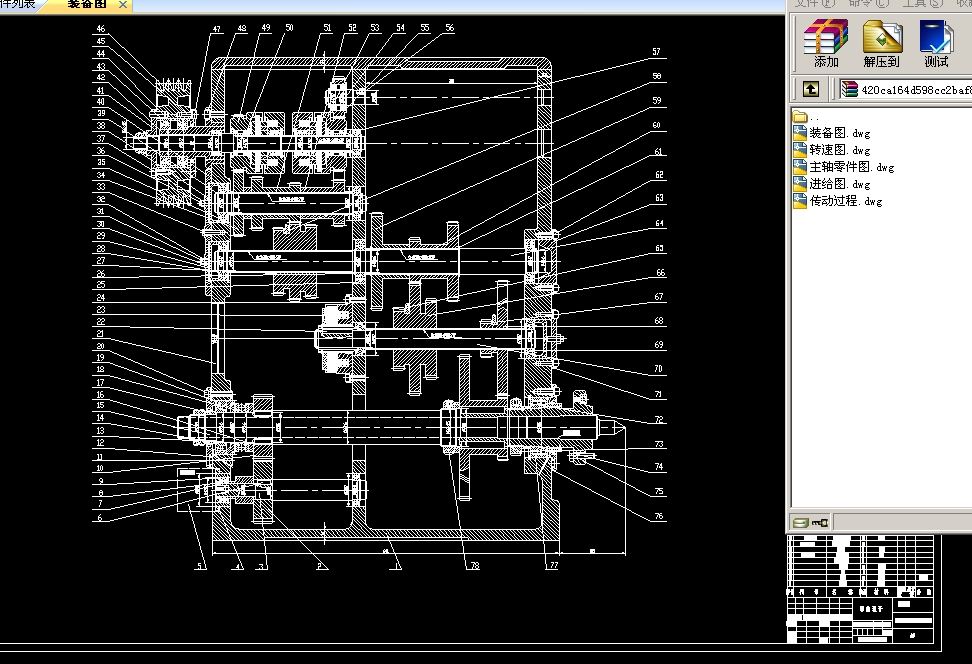Image resolution: width=972 pixels, height=664 pixels.
Task: Open the 命令(C) menu
Action: pyautogui.click(x=868, y=3)
